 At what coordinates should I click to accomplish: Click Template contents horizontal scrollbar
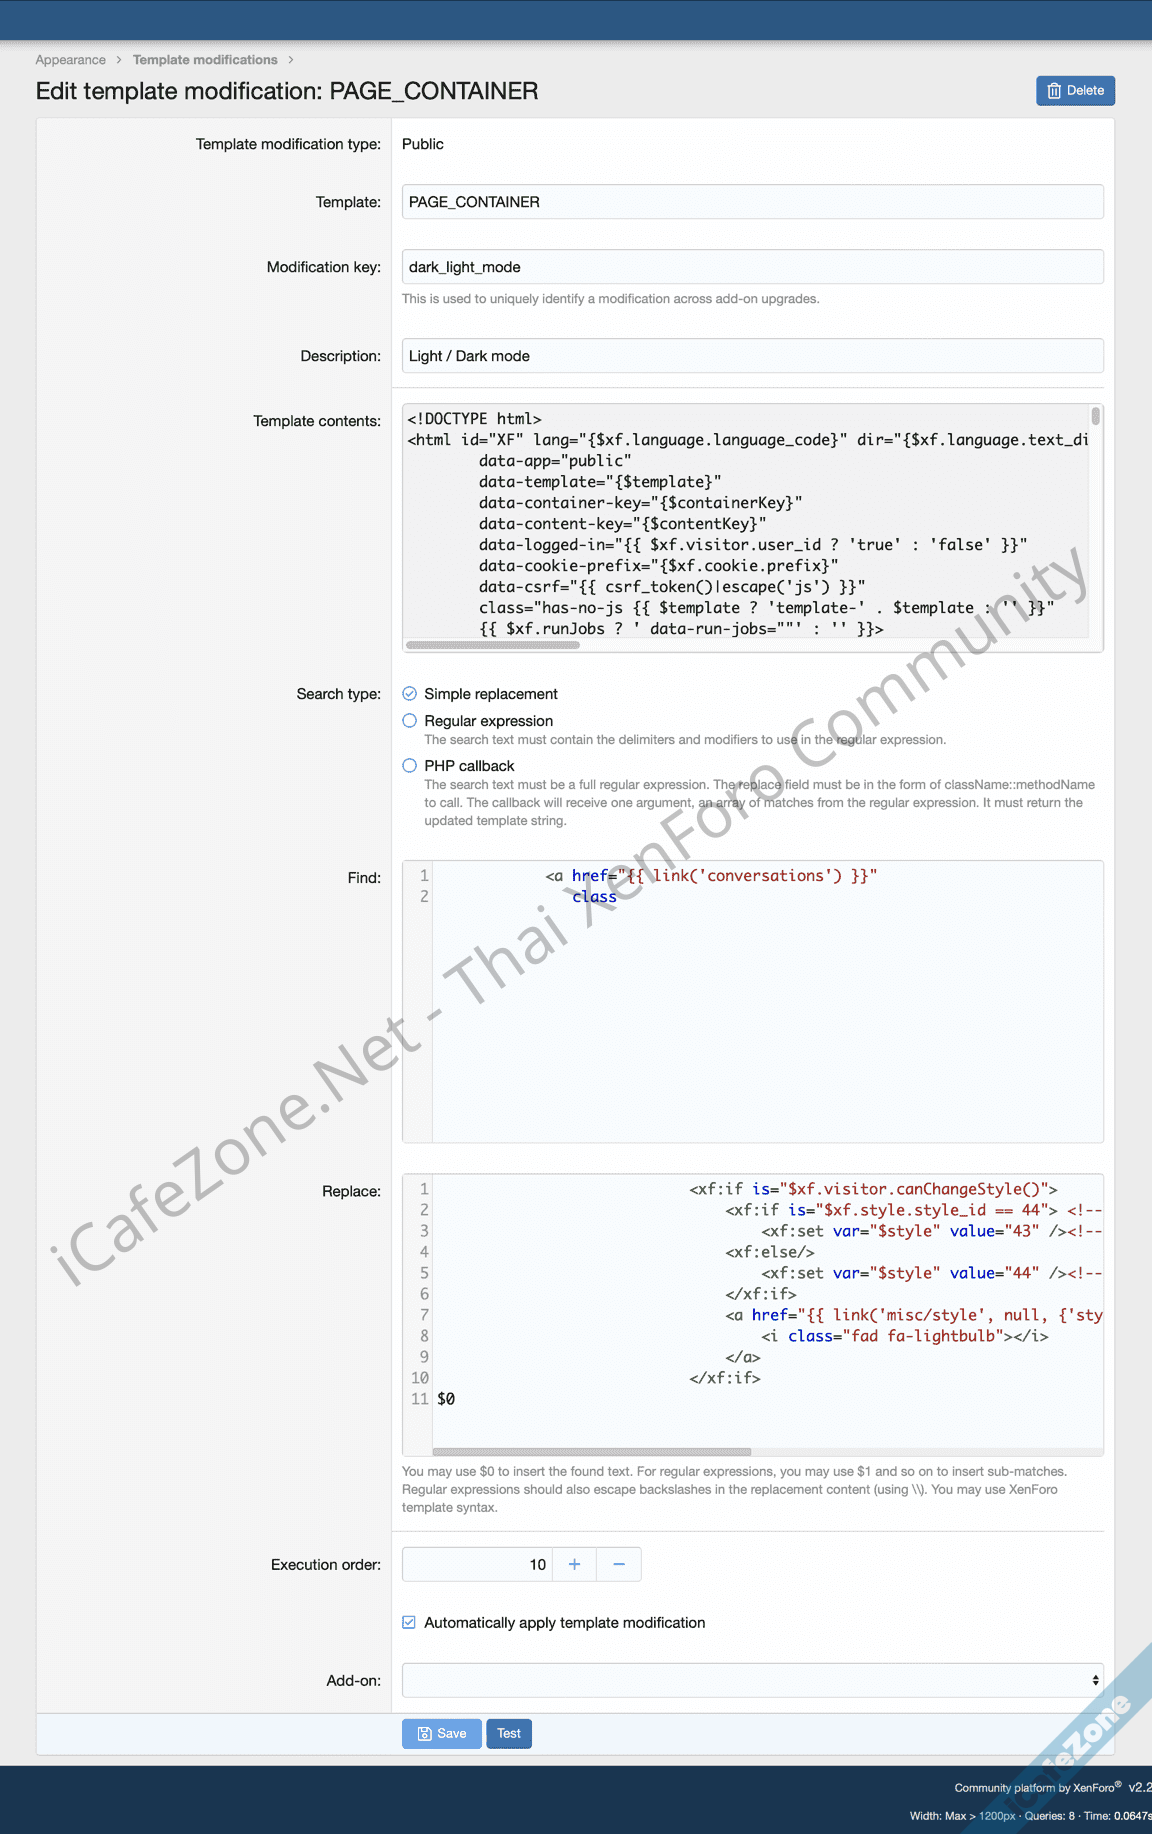point(493,645)
